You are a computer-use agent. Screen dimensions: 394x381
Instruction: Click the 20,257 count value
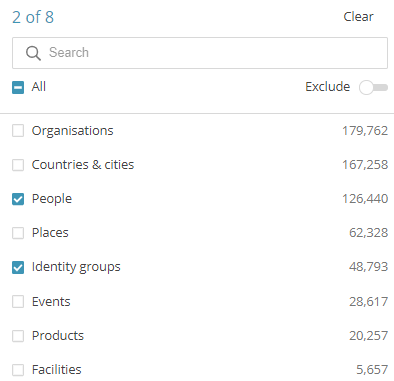369,336
